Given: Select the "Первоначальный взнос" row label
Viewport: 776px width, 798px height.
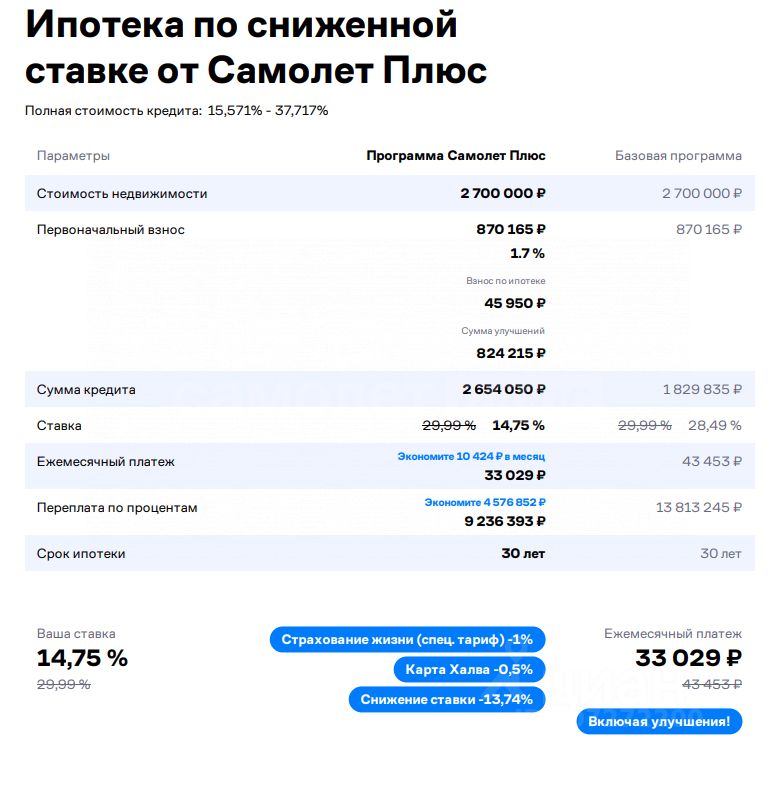Looking at the screenshot, I should click(111, 230).
